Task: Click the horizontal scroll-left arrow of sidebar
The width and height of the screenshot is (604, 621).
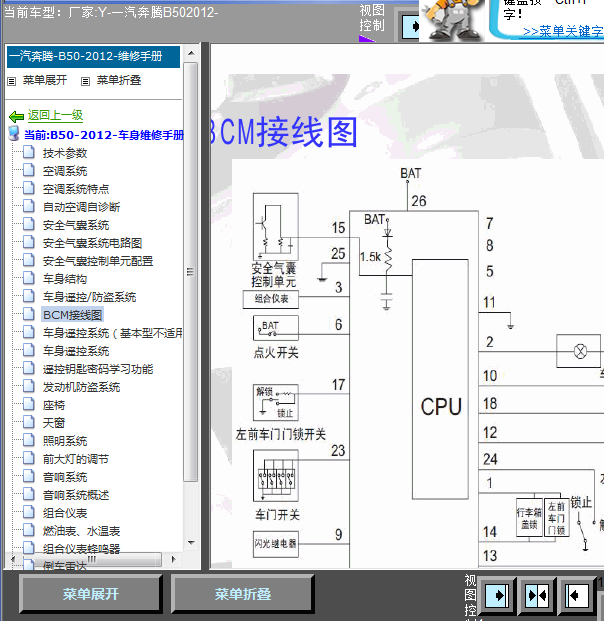Action: tap(12, 559)
